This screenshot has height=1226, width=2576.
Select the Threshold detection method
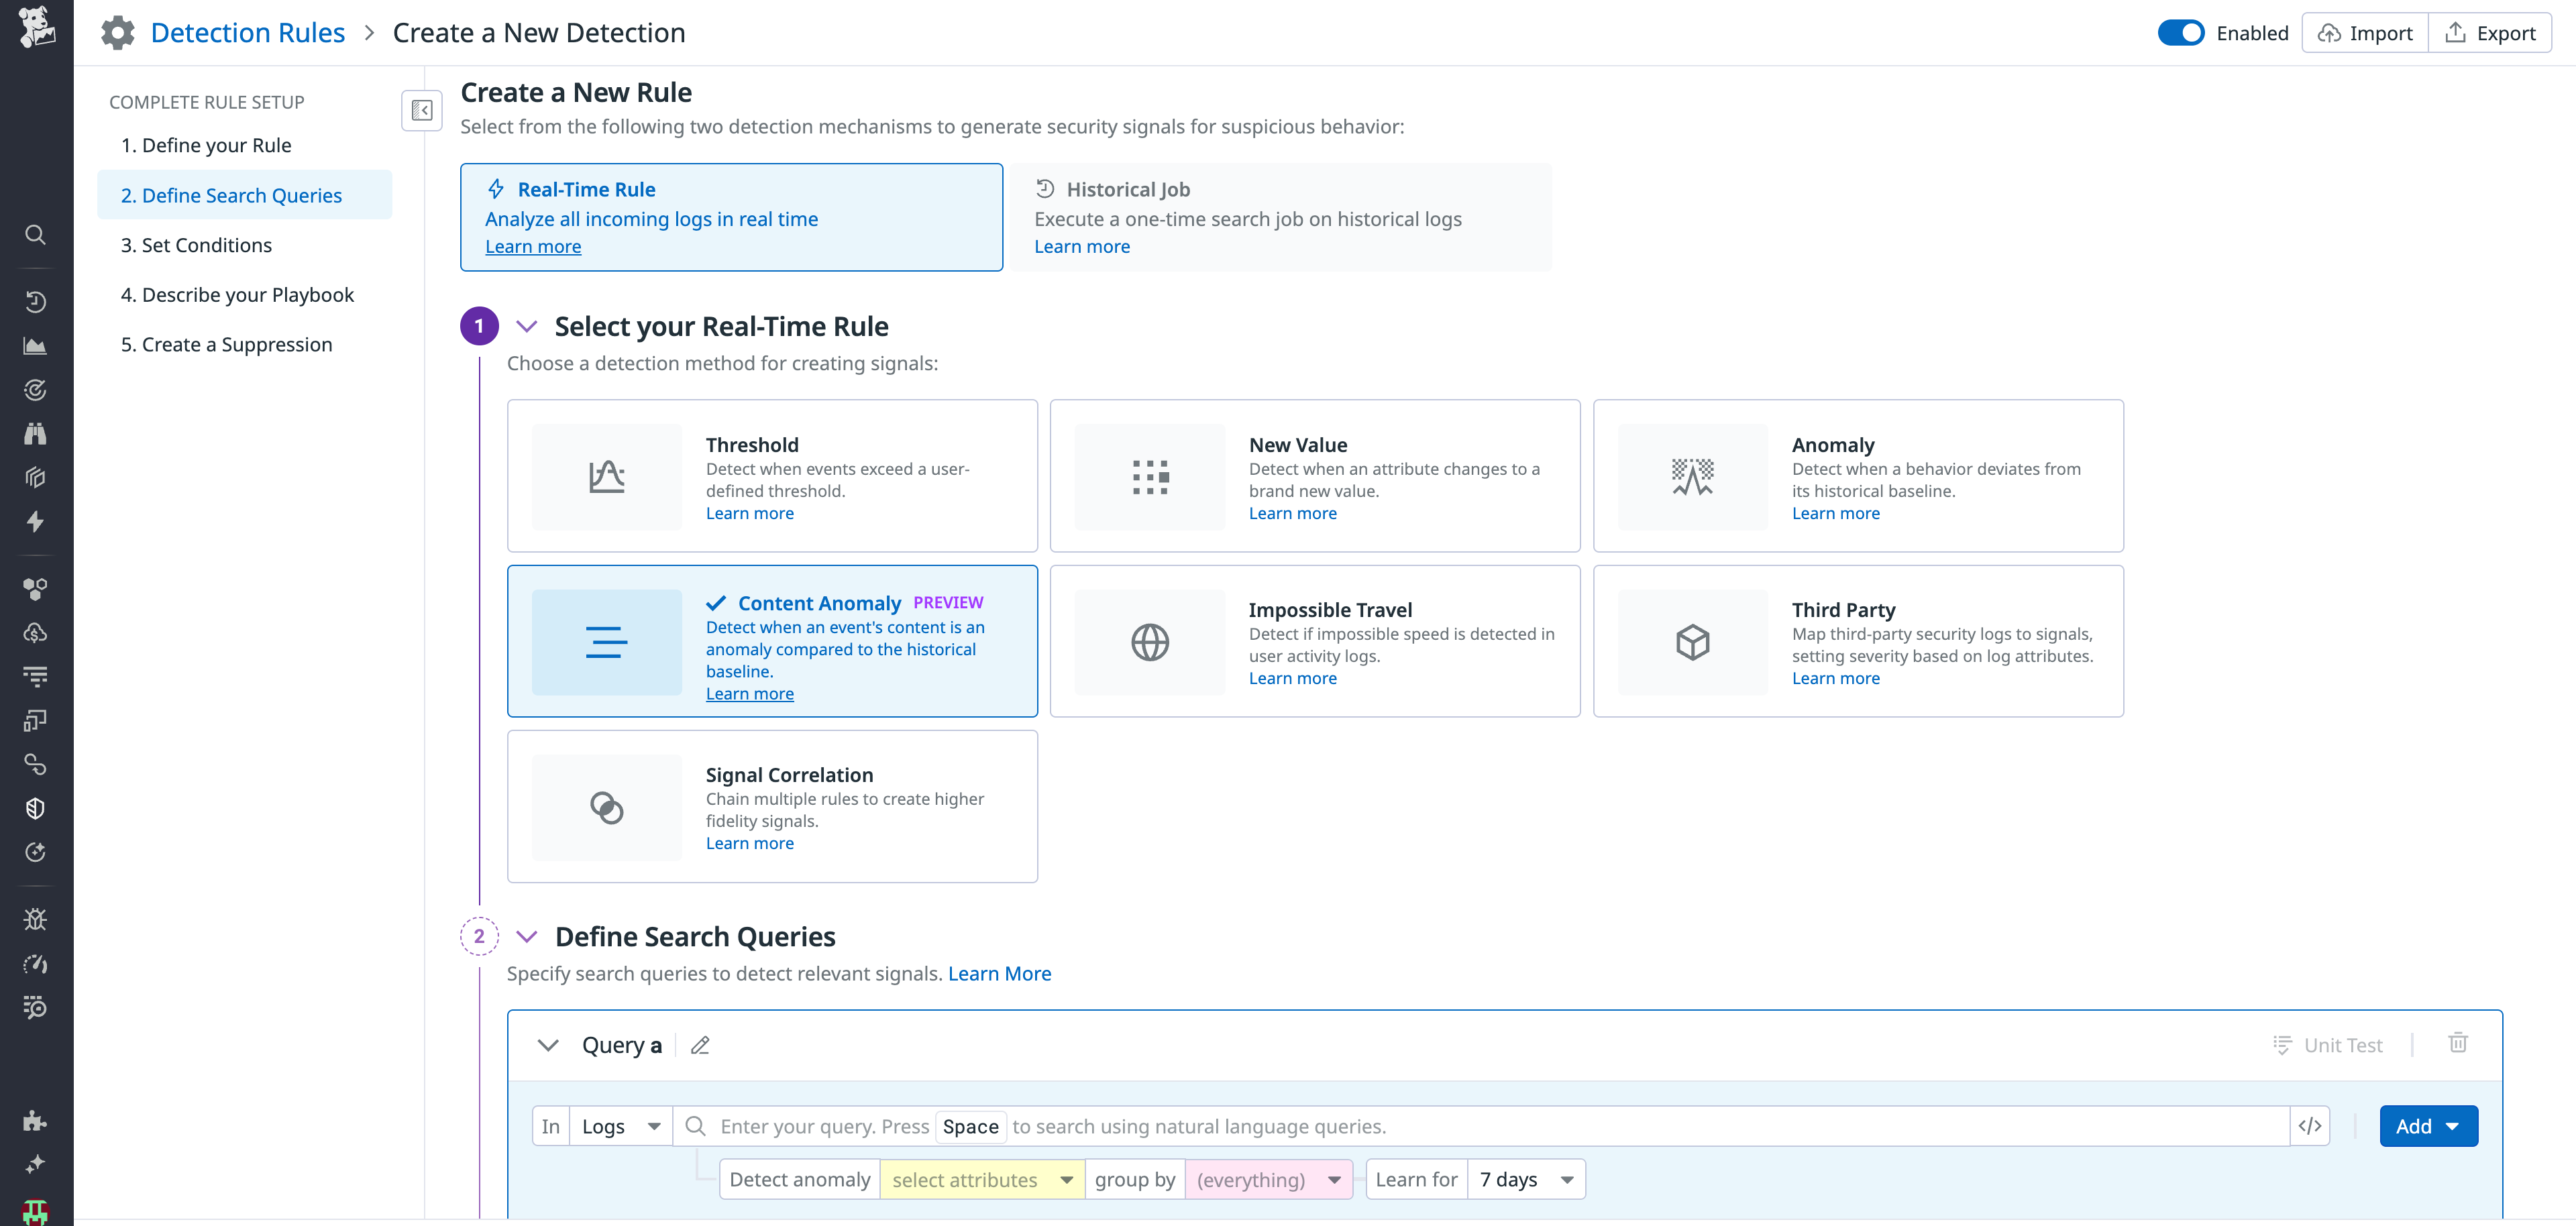[772, 476]
